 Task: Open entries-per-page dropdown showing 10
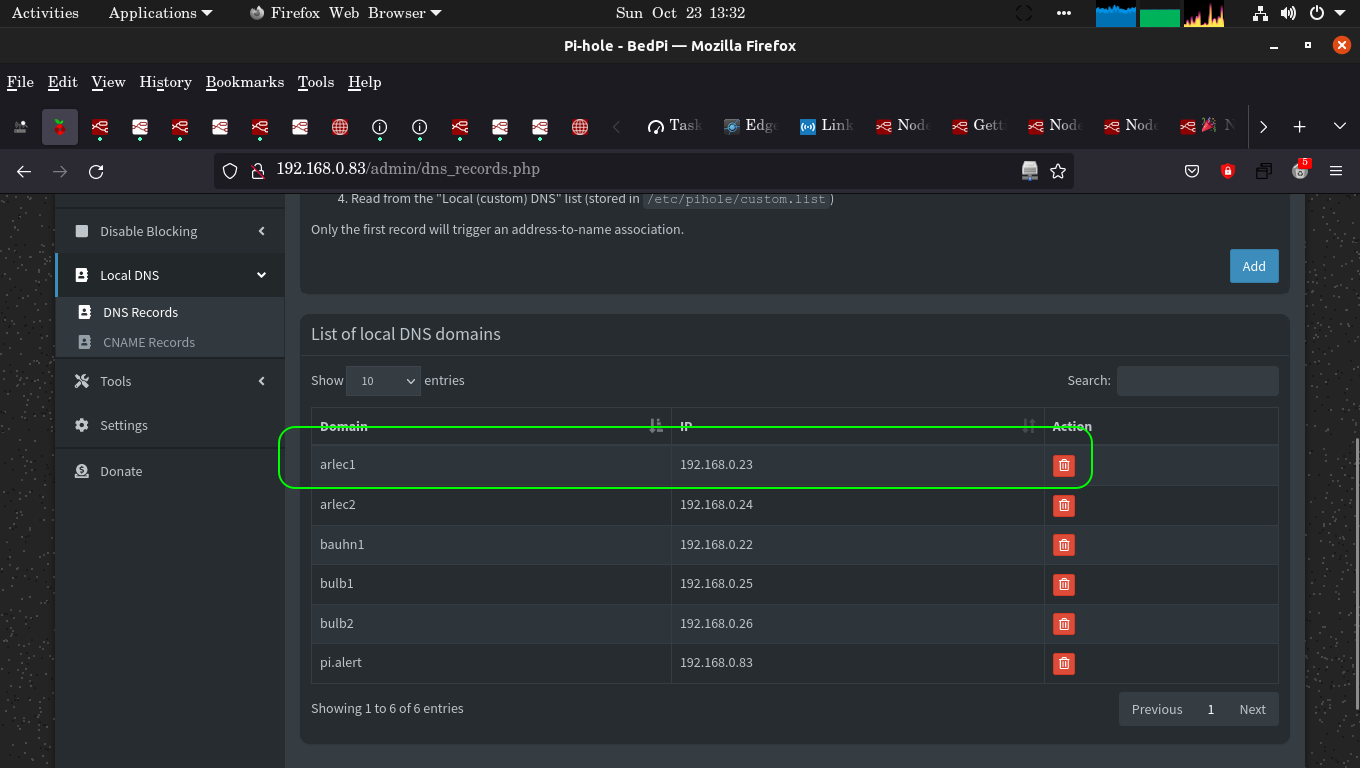click(383, 381)
